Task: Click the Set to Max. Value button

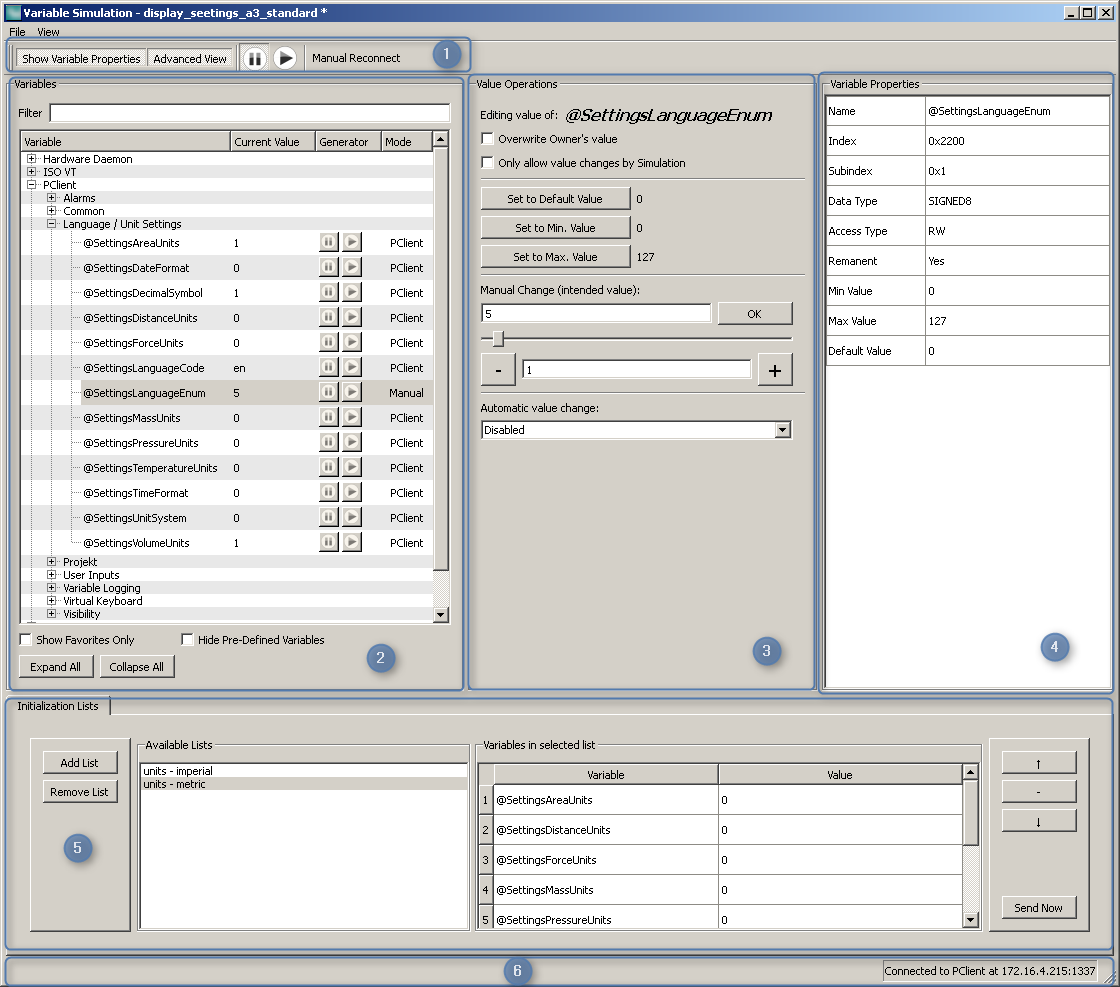Action: (554, 257)
